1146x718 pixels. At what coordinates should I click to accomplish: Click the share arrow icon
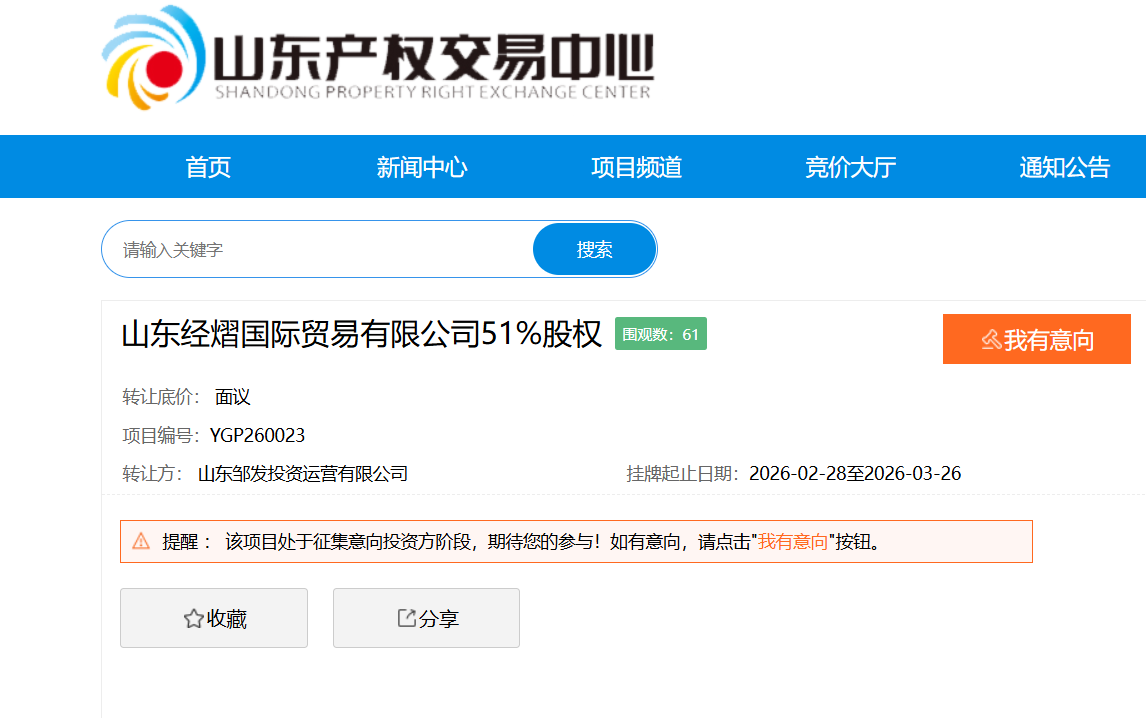point(406,618)
